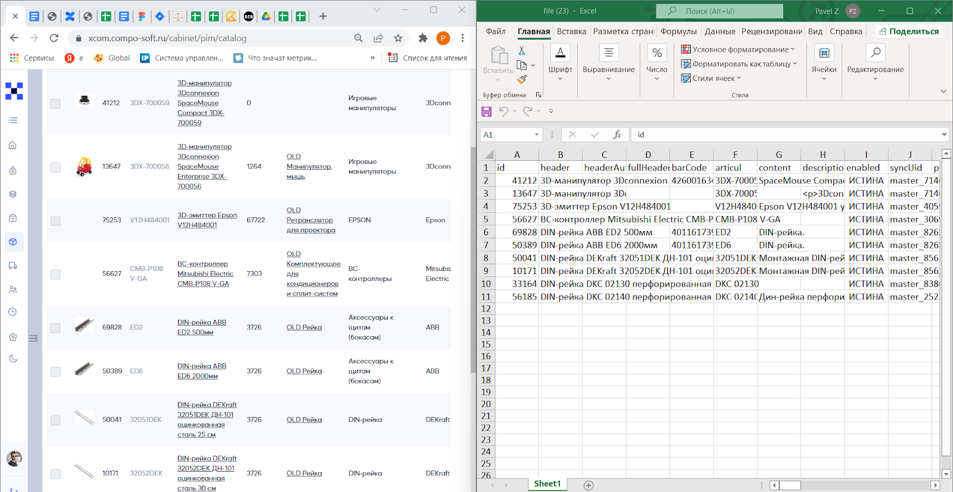
Task: Click the Cut scissors icon in Excel
Action: click(x=521, y=50)
